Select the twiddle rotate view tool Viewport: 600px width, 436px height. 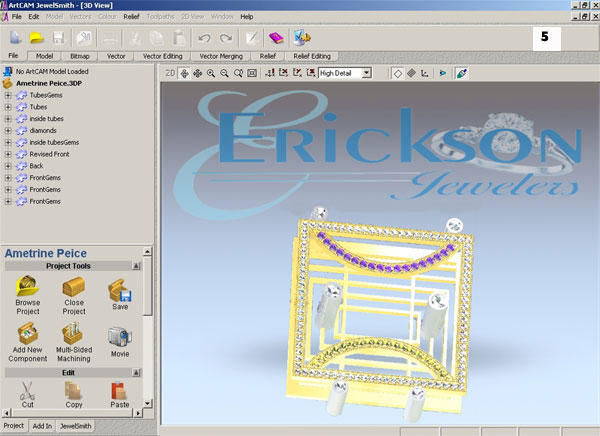(x=184, y=73)
